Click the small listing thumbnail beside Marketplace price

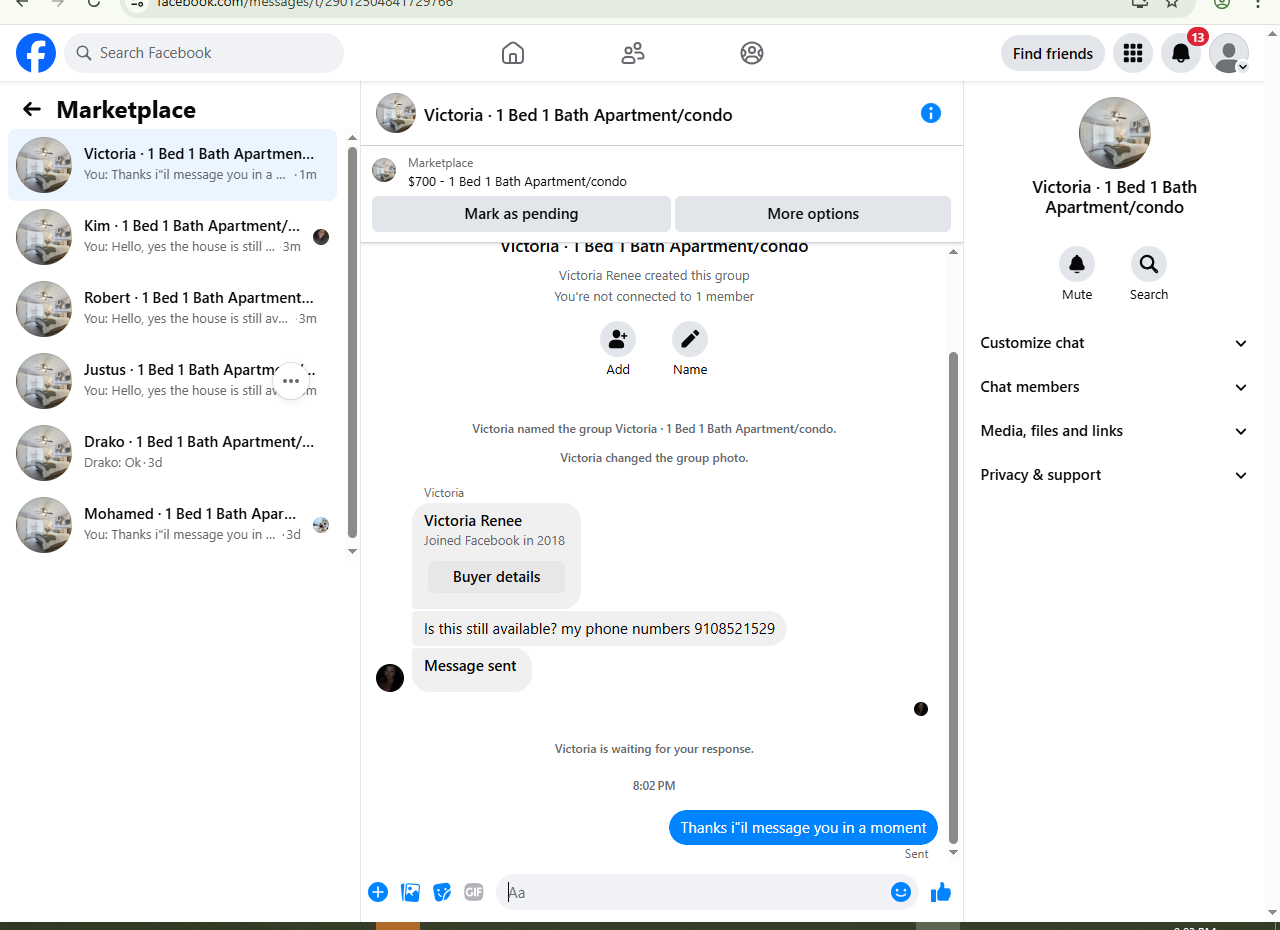pos(384,170)
